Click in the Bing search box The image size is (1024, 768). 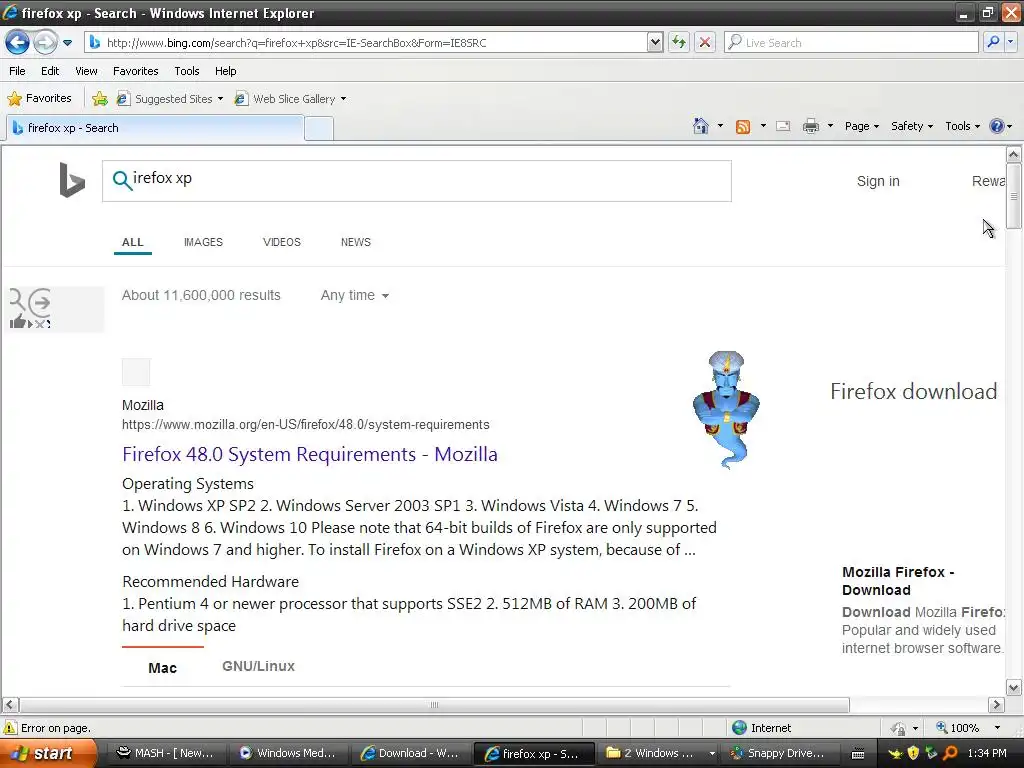tap(417, 181)
